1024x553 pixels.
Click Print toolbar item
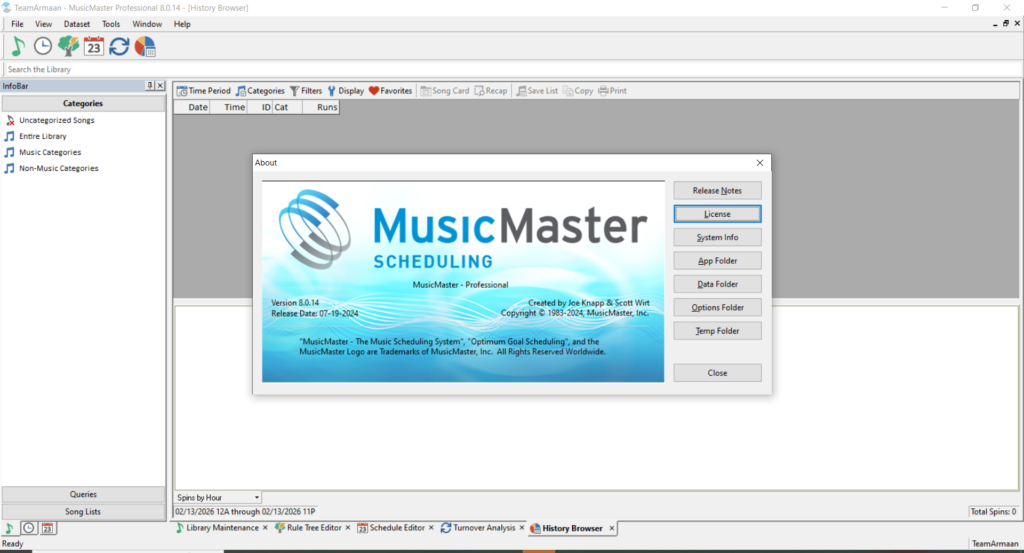(612, 91)
